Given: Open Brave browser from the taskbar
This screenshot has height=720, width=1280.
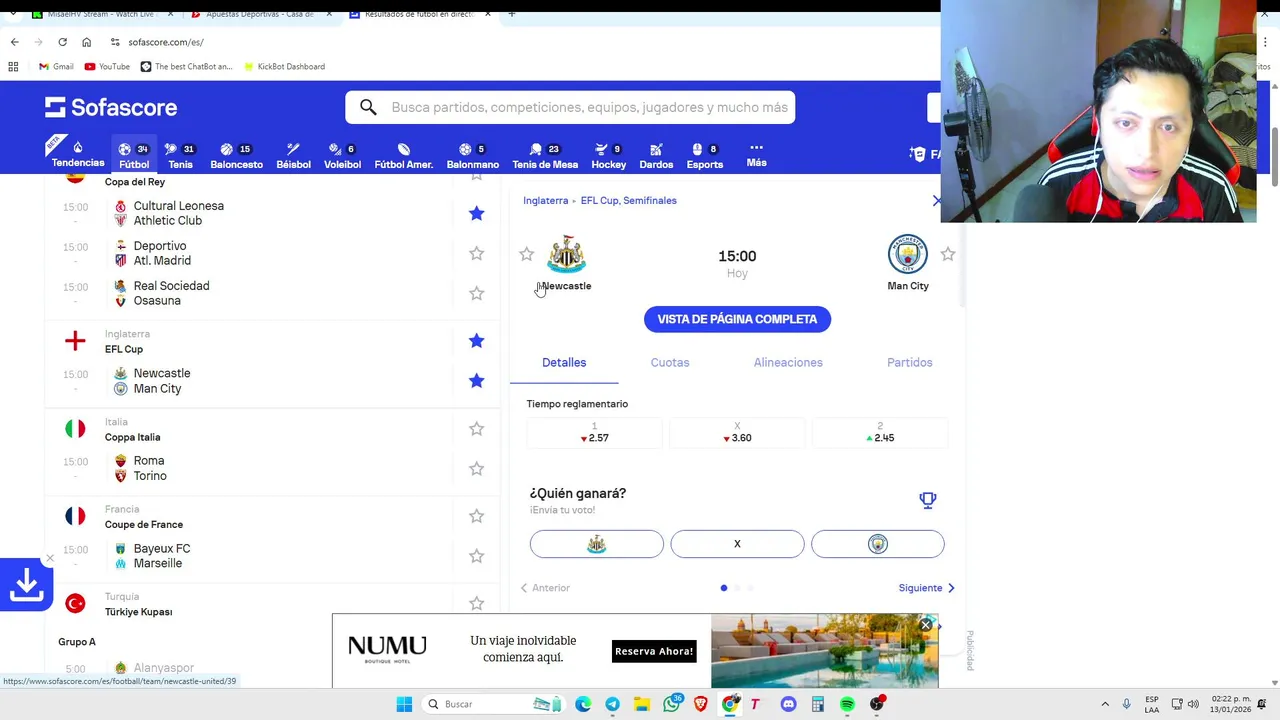Looking at the screenshot, I should point(700,704).
